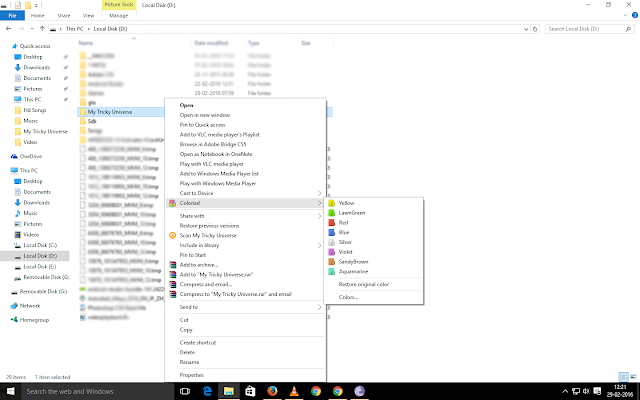The image size is (640, 400).
Task: Launch Microsoft Edge from the taskbar
Action: tap(207, 391)
